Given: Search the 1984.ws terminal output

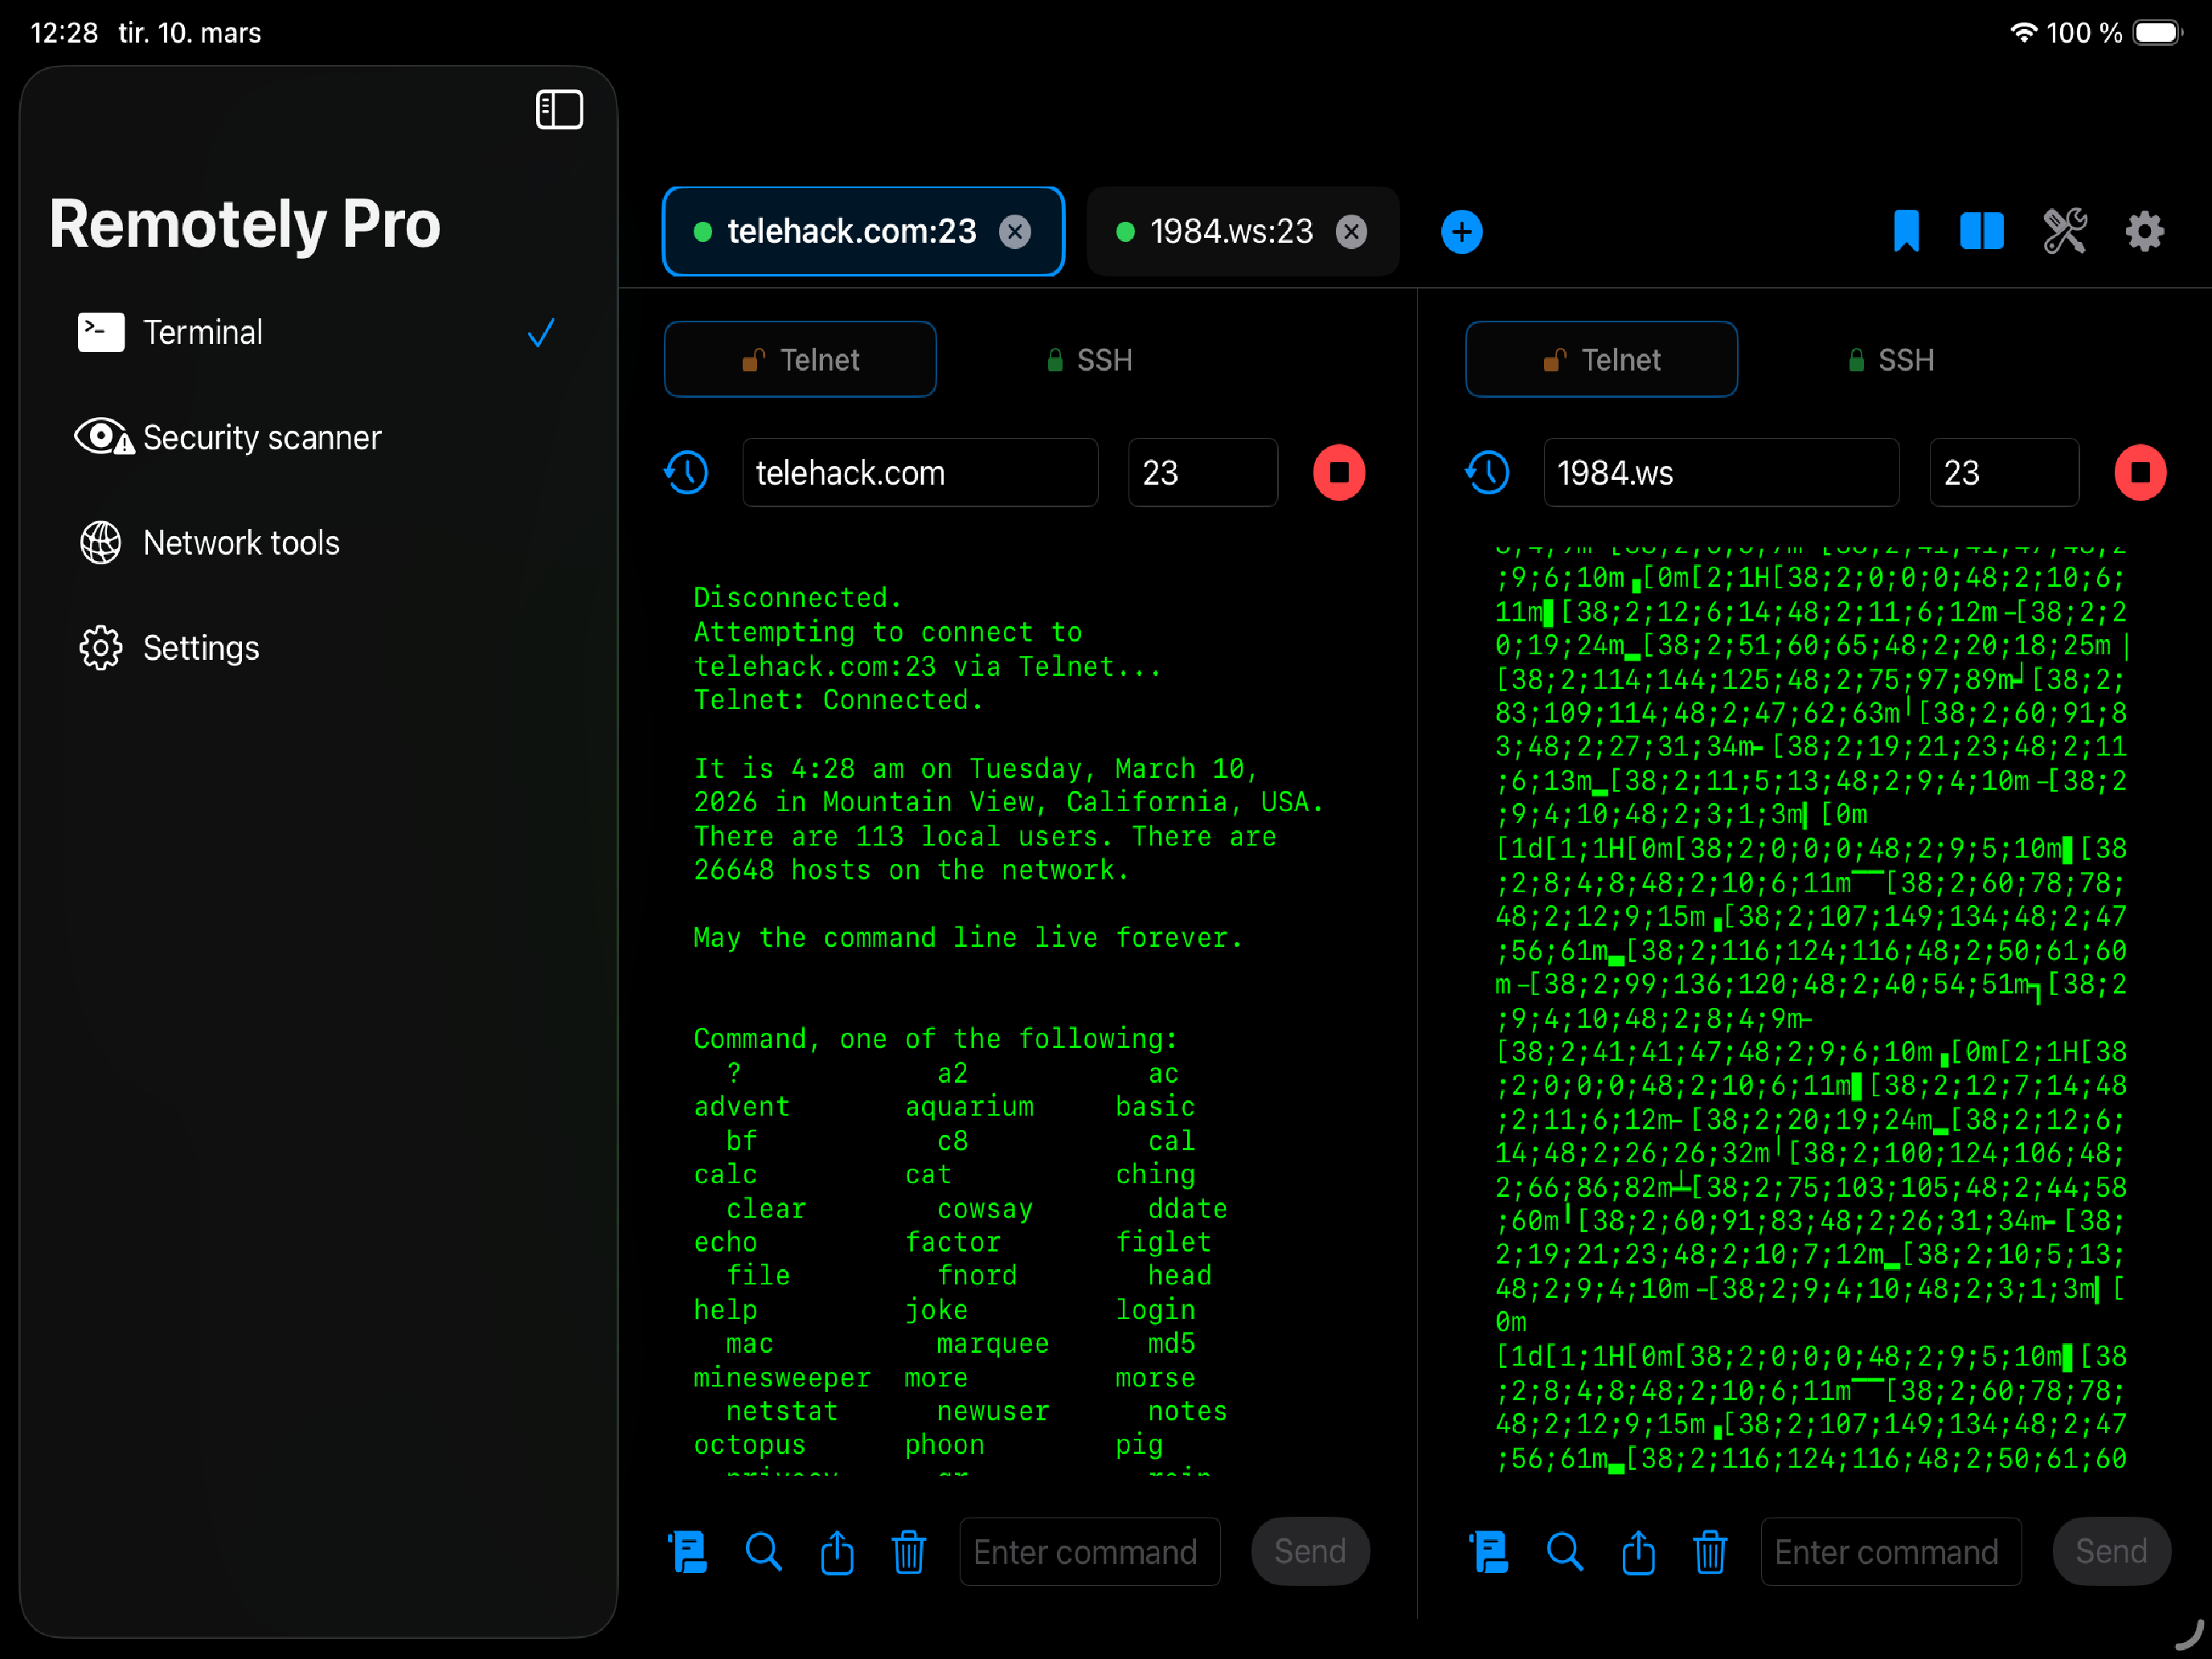Looking at the screenshot, I should pyautogui.click(x=1565, y=1552).
